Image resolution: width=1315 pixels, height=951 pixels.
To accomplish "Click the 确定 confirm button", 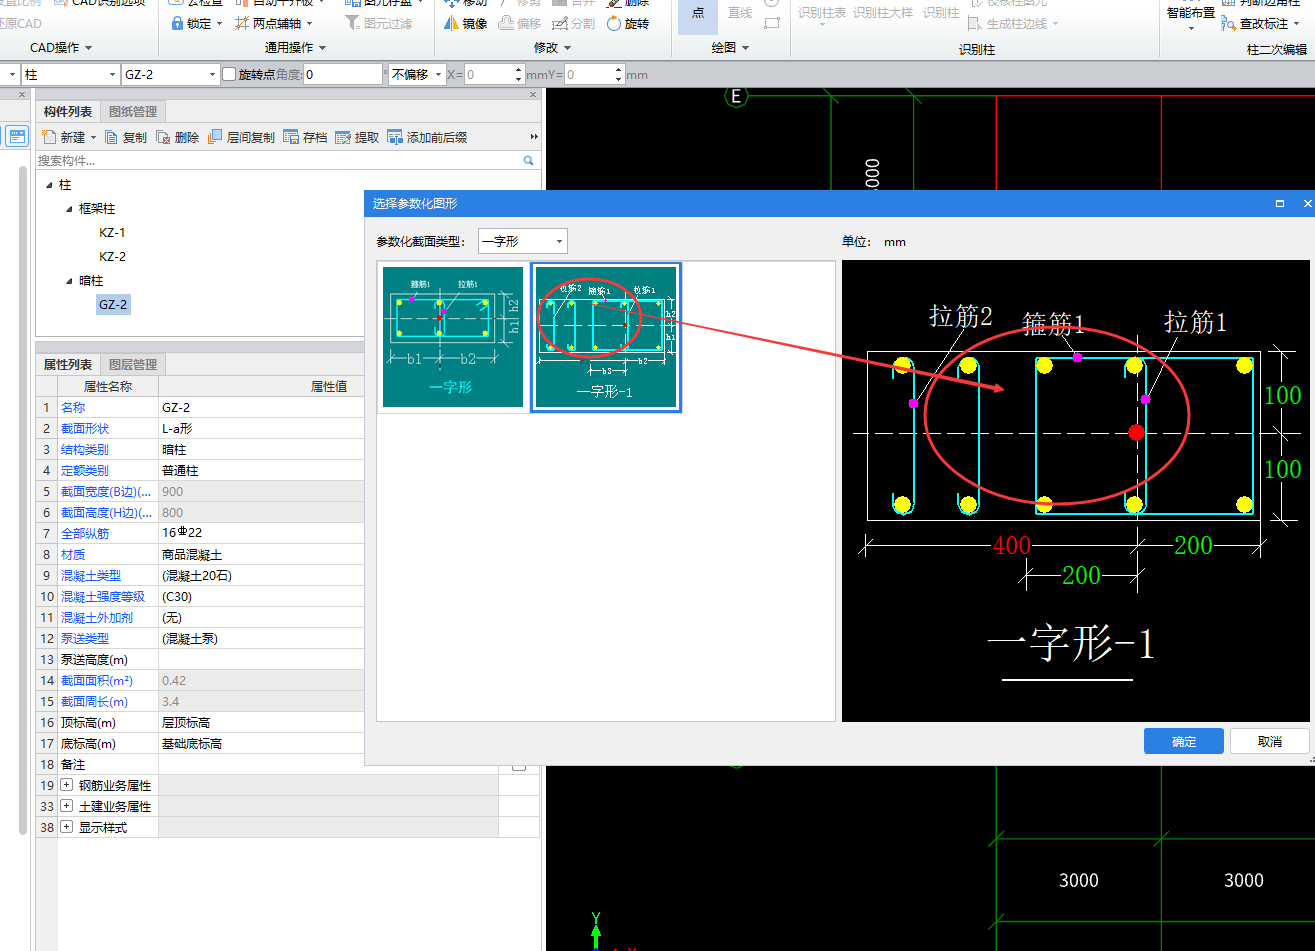I will click(1184, 741).
